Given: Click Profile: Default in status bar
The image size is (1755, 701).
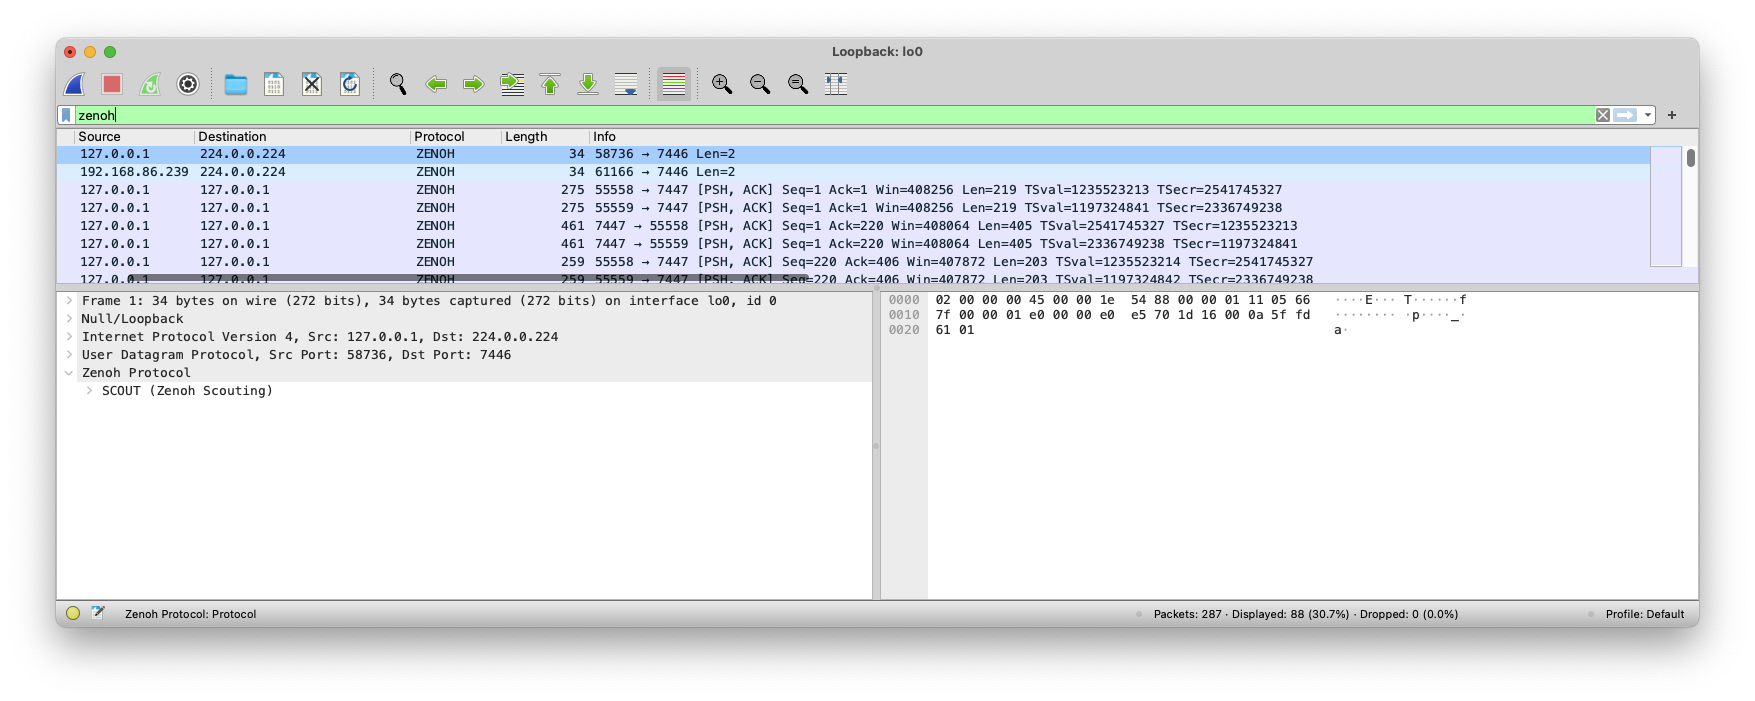Looking at the screenshot, I should pyautogui.click(x=1644, y=614).
